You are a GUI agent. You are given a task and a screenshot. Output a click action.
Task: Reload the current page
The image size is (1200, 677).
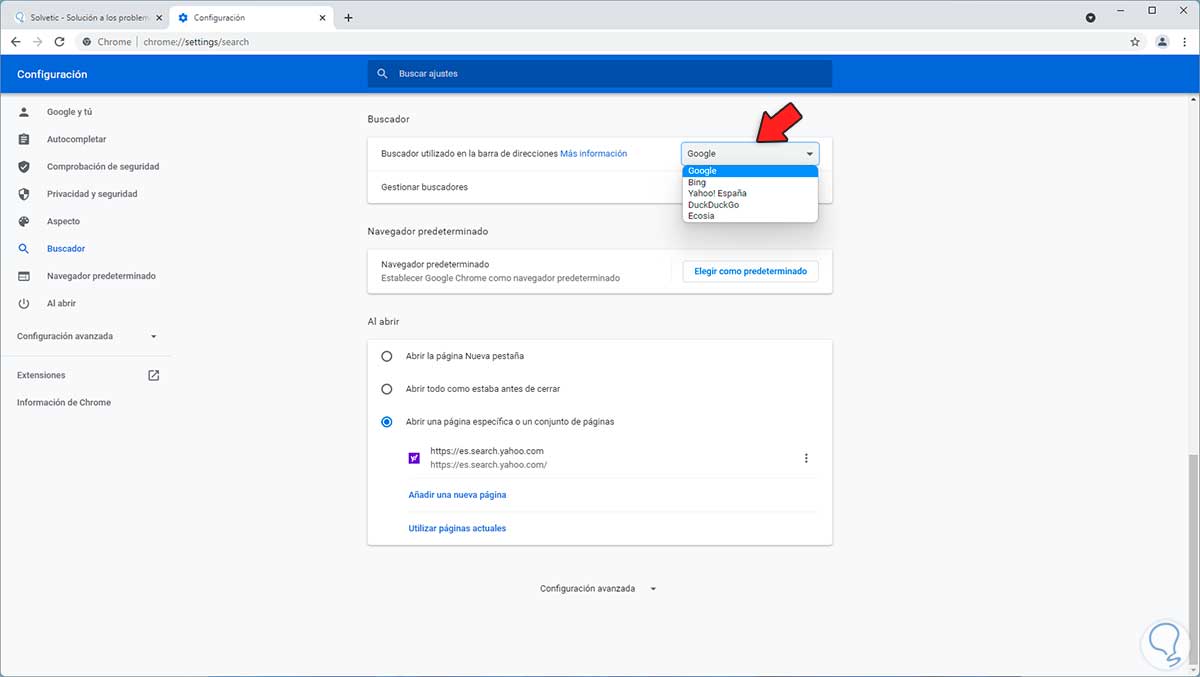click(59, 42)
